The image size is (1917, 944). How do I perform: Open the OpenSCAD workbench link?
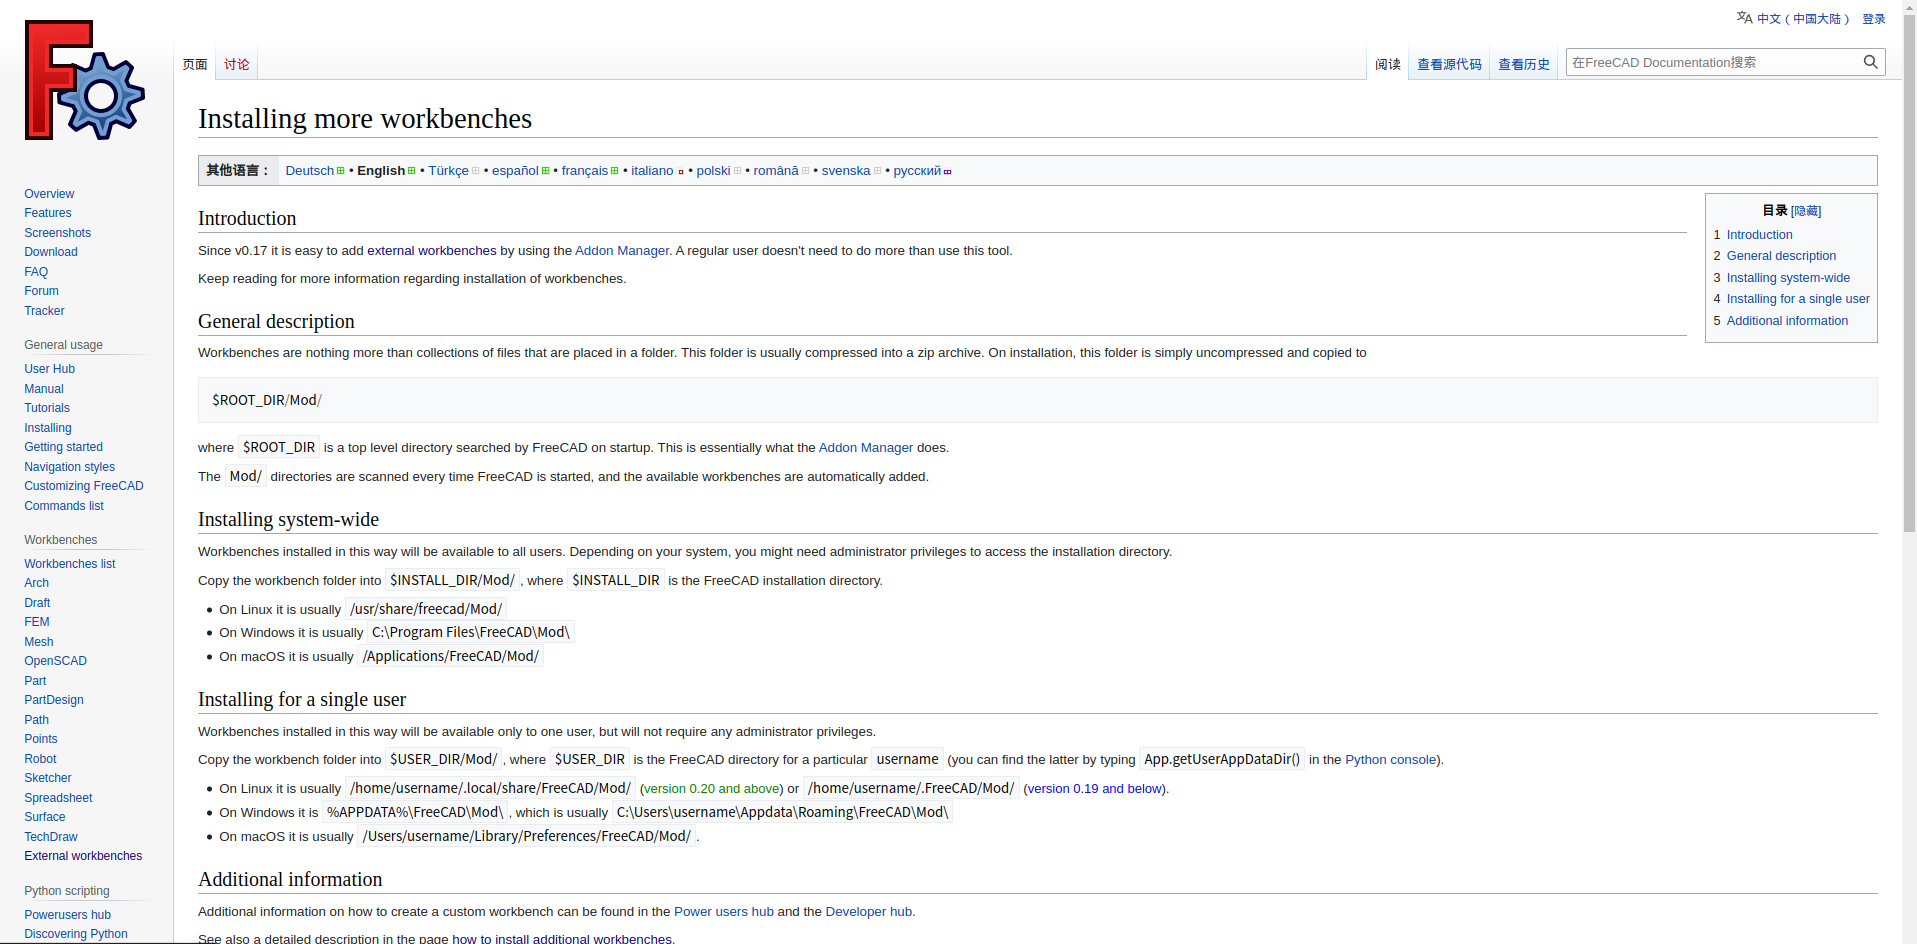click(55, 661)
